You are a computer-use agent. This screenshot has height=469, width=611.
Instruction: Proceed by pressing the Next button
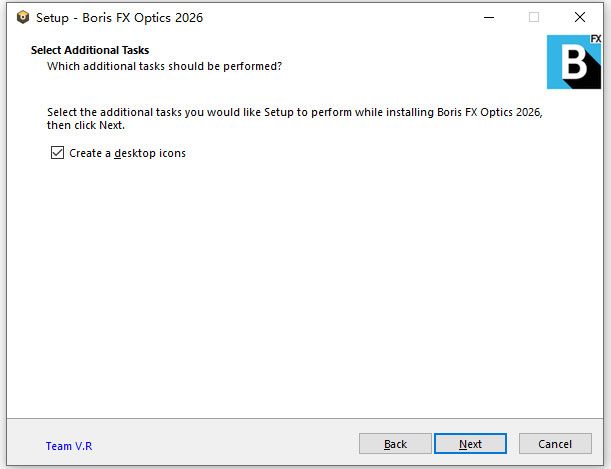470,444
